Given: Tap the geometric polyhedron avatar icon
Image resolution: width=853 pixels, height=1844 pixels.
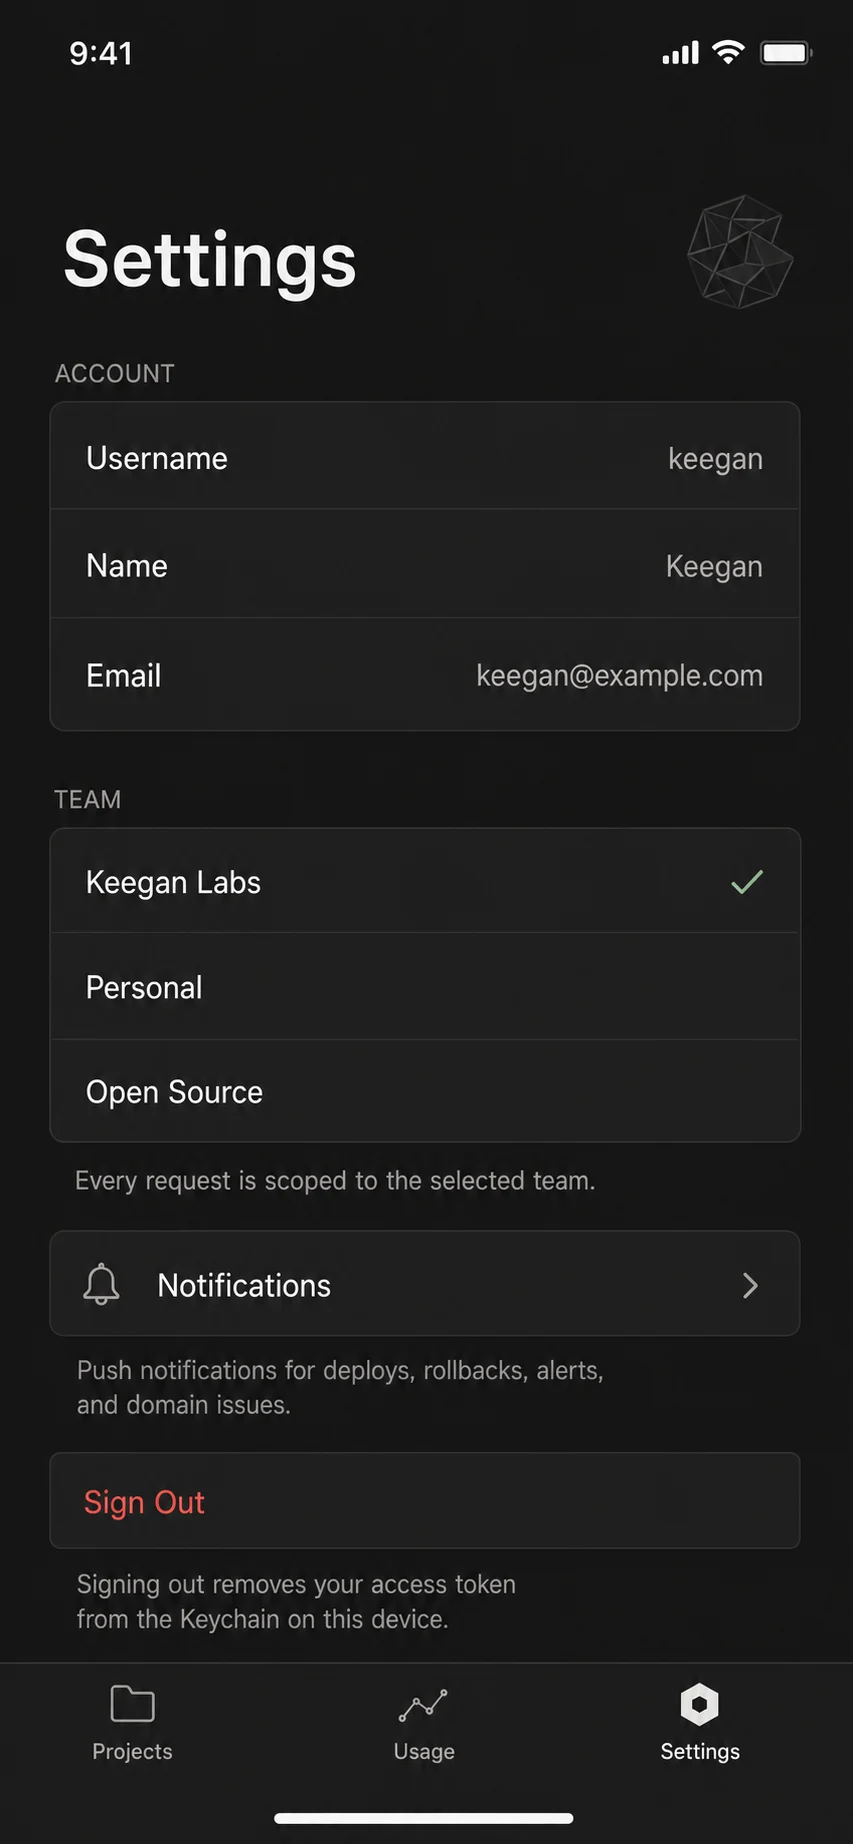Looking at the screenshot, I should click(740, 252).
